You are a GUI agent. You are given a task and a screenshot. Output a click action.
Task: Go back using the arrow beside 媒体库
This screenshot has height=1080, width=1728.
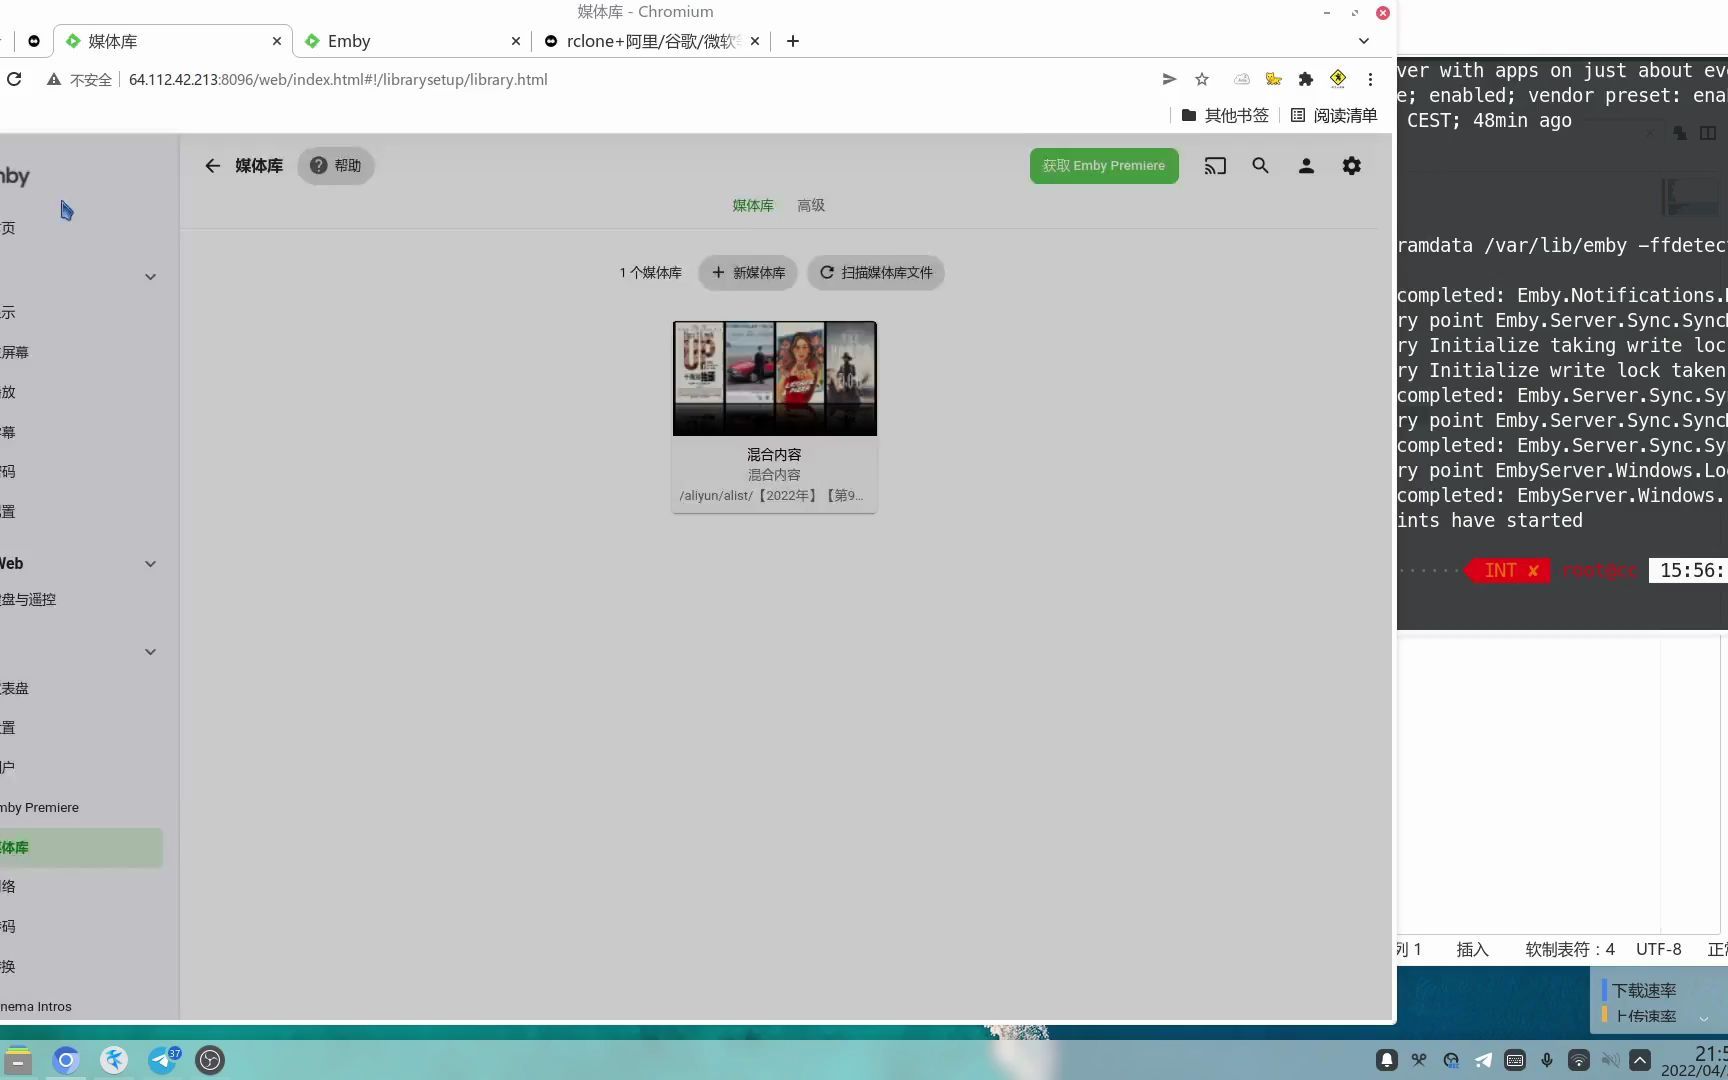coord(212,166)
